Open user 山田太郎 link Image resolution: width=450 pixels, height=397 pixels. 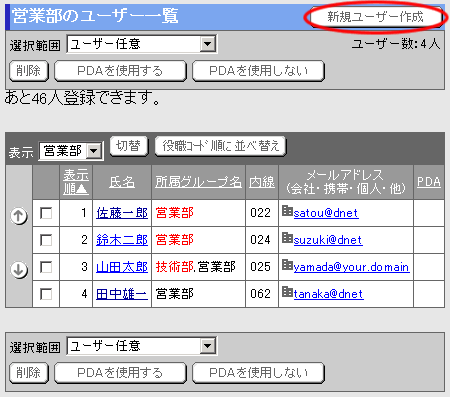pyautogui.click(x=122, y=267)
